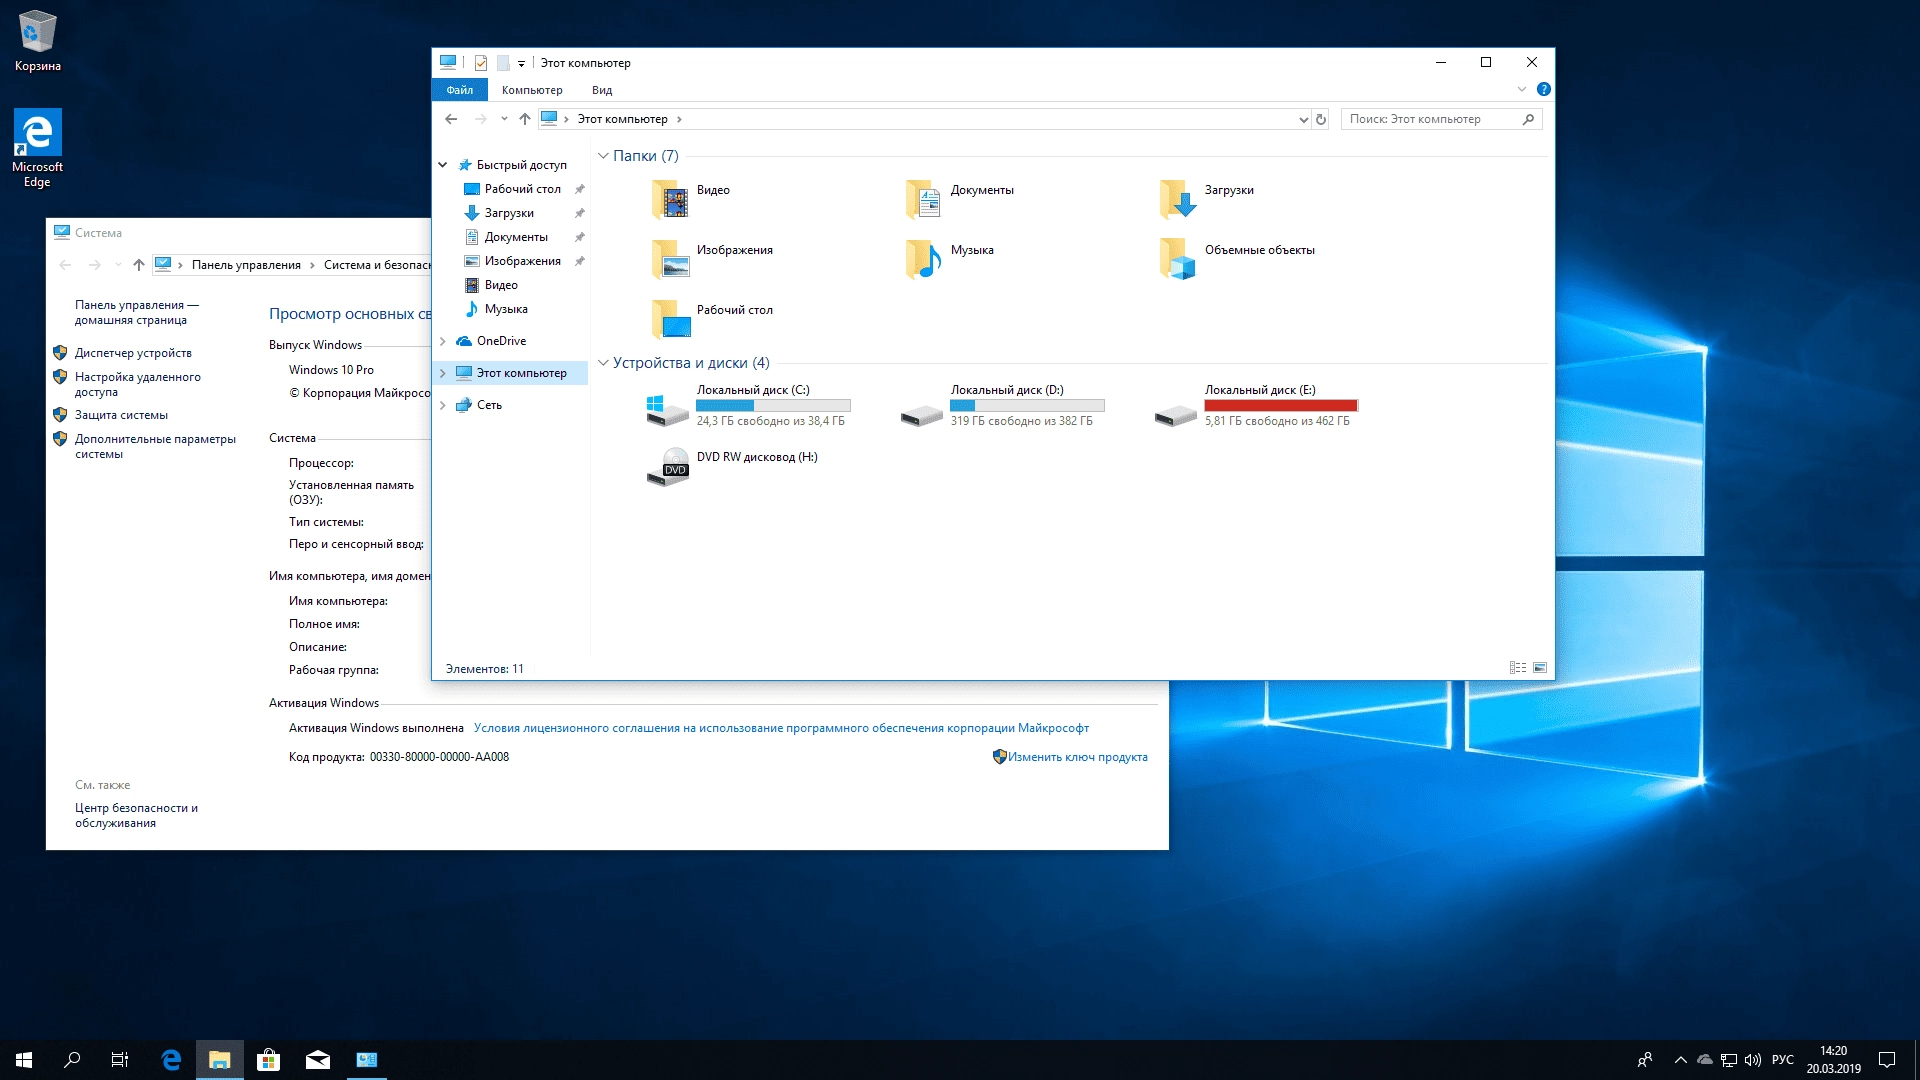Viewport: 1920px width, 1080px height.
Task: Open the Загрузки folder in Папки
Action: (x=1207, y=198)
